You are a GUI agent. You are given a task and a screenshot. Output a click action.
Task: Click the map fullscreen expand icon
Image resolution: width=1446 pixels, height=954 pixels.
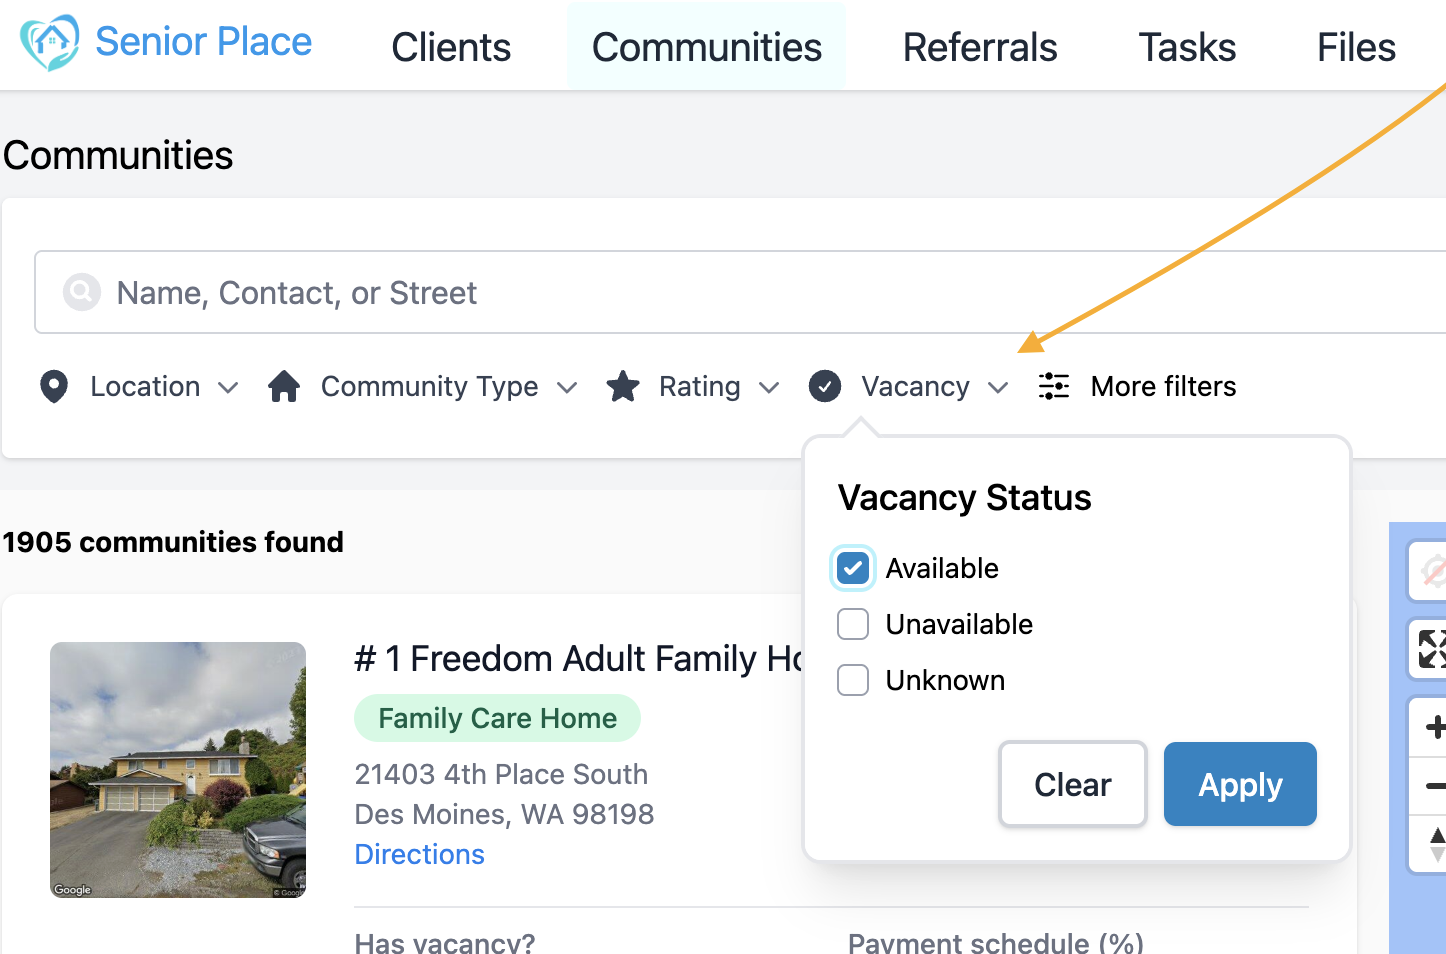pyautogui.click(x=1432, y=648)
